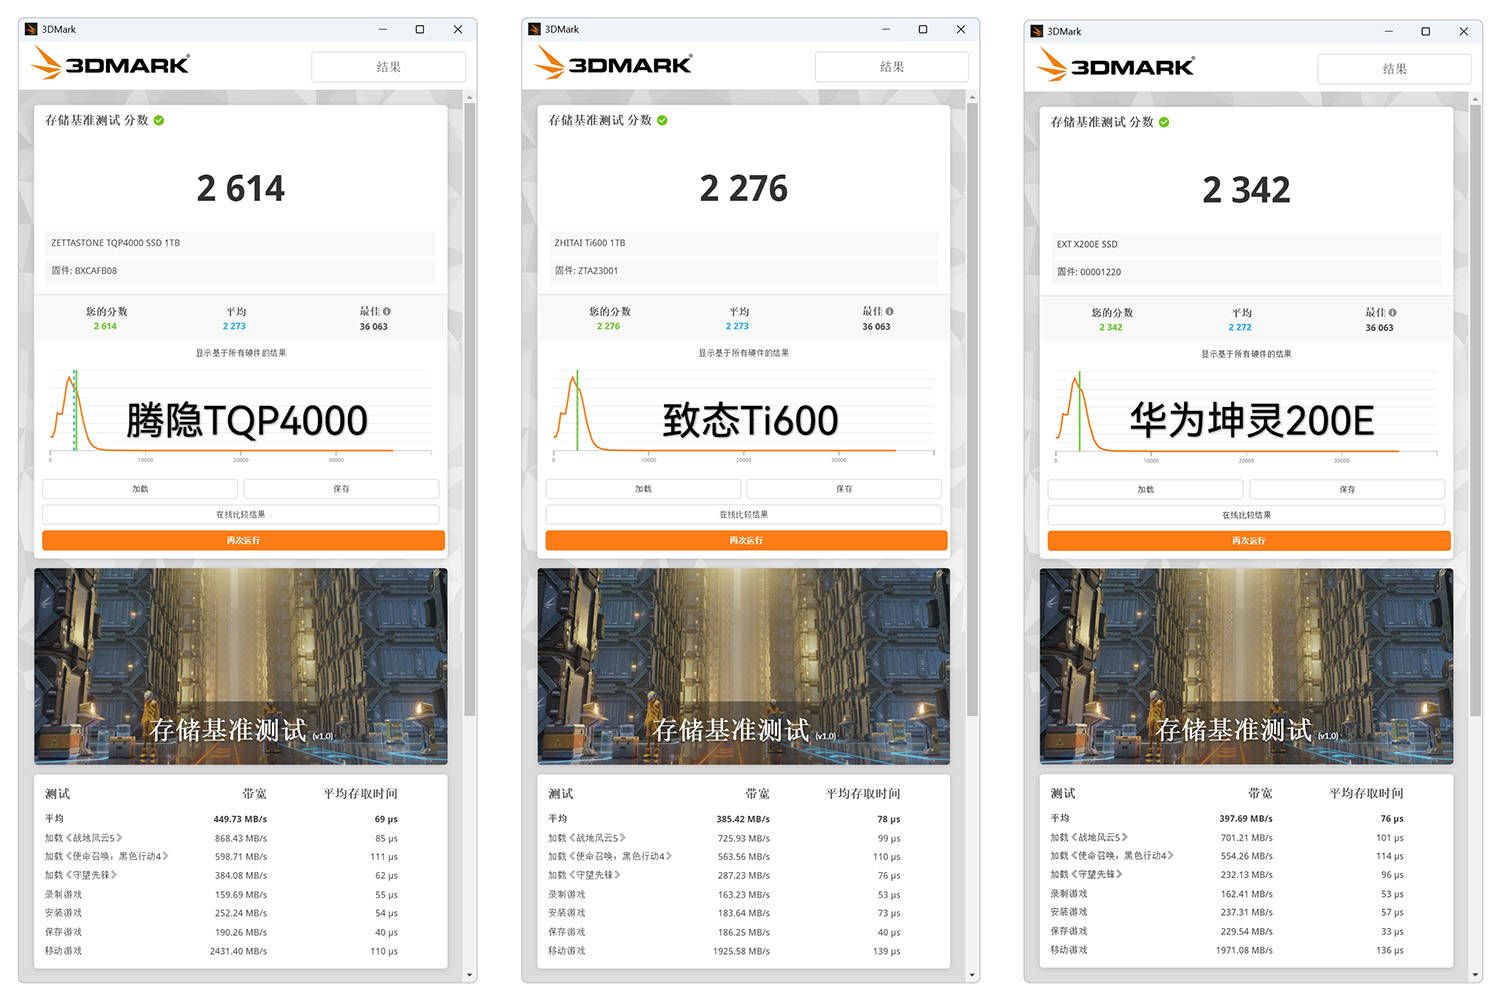
Task: Click bandwidth value 2431.40 MB/s
Action: click(x=238, y=951)
